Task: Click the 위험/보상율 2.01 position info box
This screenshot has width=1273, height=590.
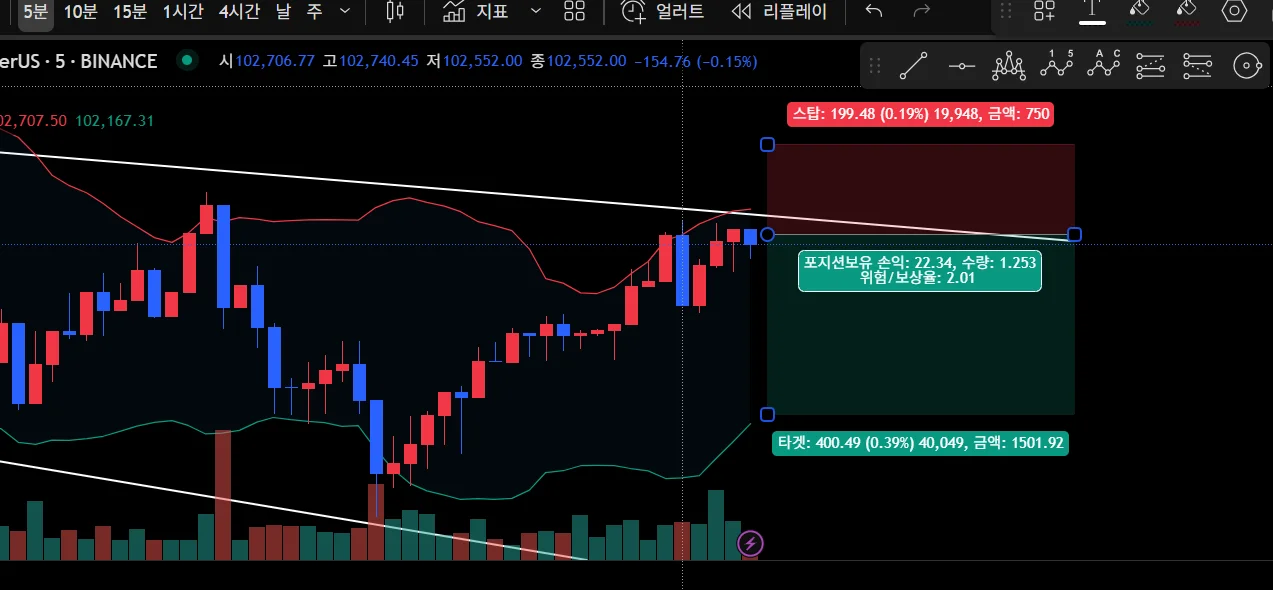Action: click(x=920, y=270)
